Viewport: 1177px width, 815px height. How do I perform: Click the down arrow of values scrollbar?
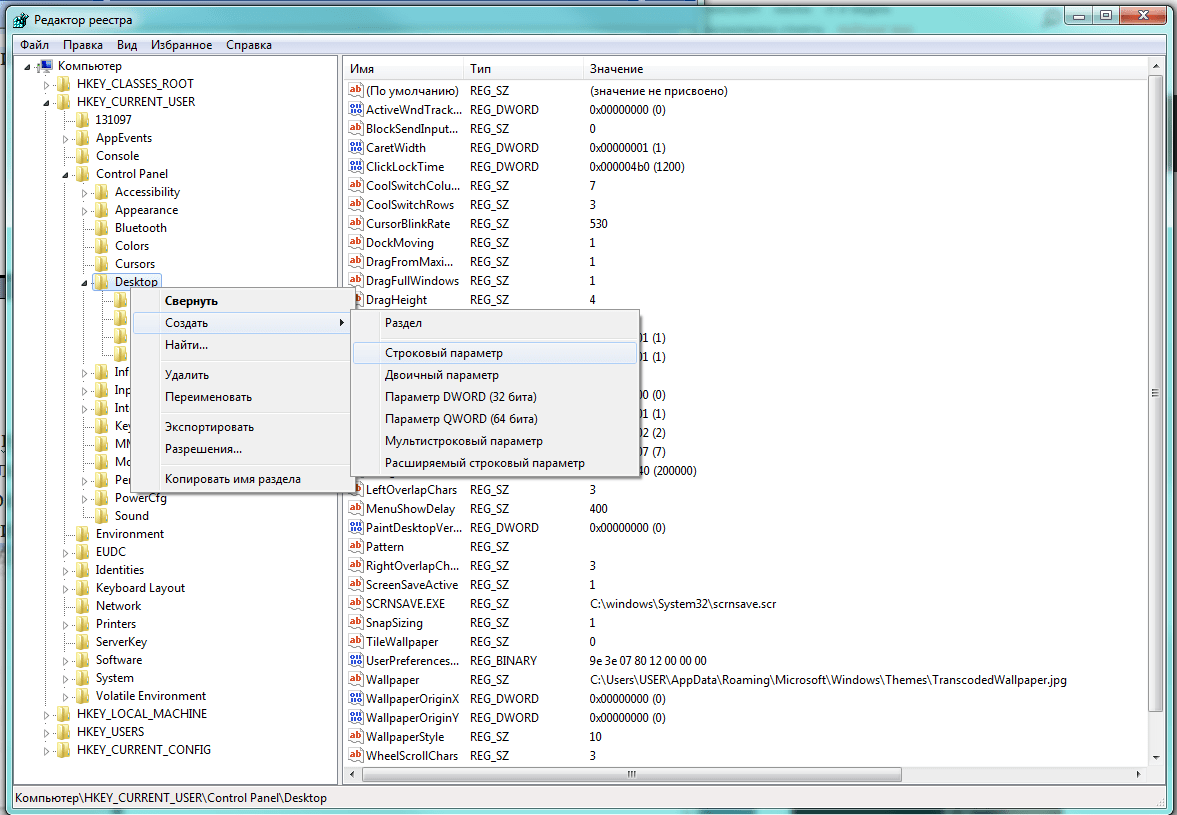pos(1156,759)
